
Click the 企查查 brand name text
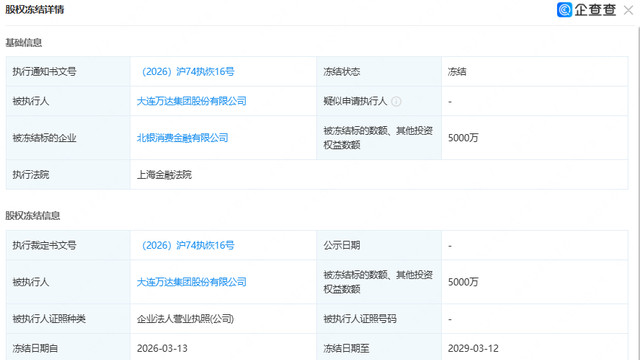point(595,10)
